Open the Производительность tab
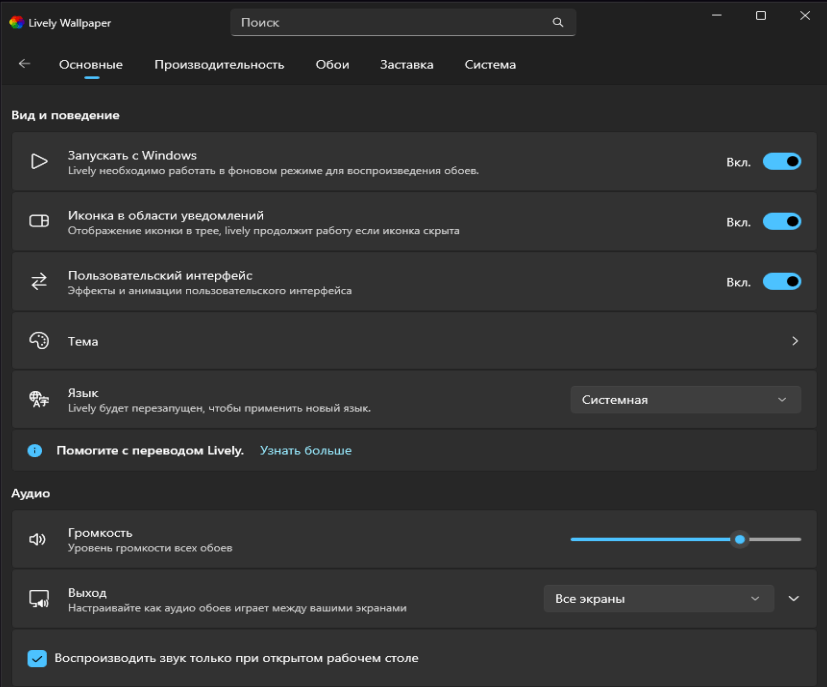827x687 pixels. [219, 64]
